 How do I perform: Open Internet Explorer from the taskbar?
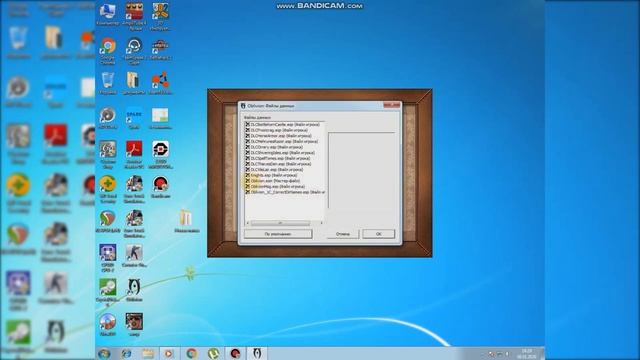point(126,353)
